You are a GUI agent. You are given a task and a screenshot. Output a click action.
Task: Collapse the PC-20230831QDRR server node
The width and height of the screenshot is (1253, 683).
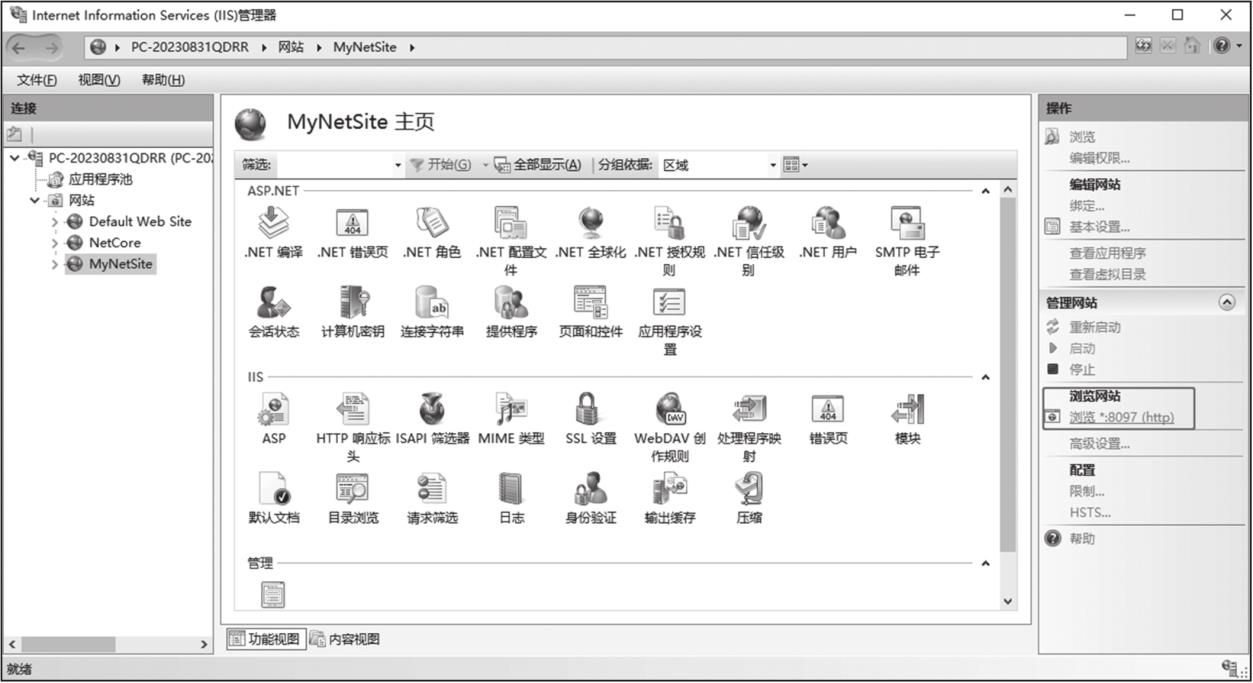coord(14,158)
